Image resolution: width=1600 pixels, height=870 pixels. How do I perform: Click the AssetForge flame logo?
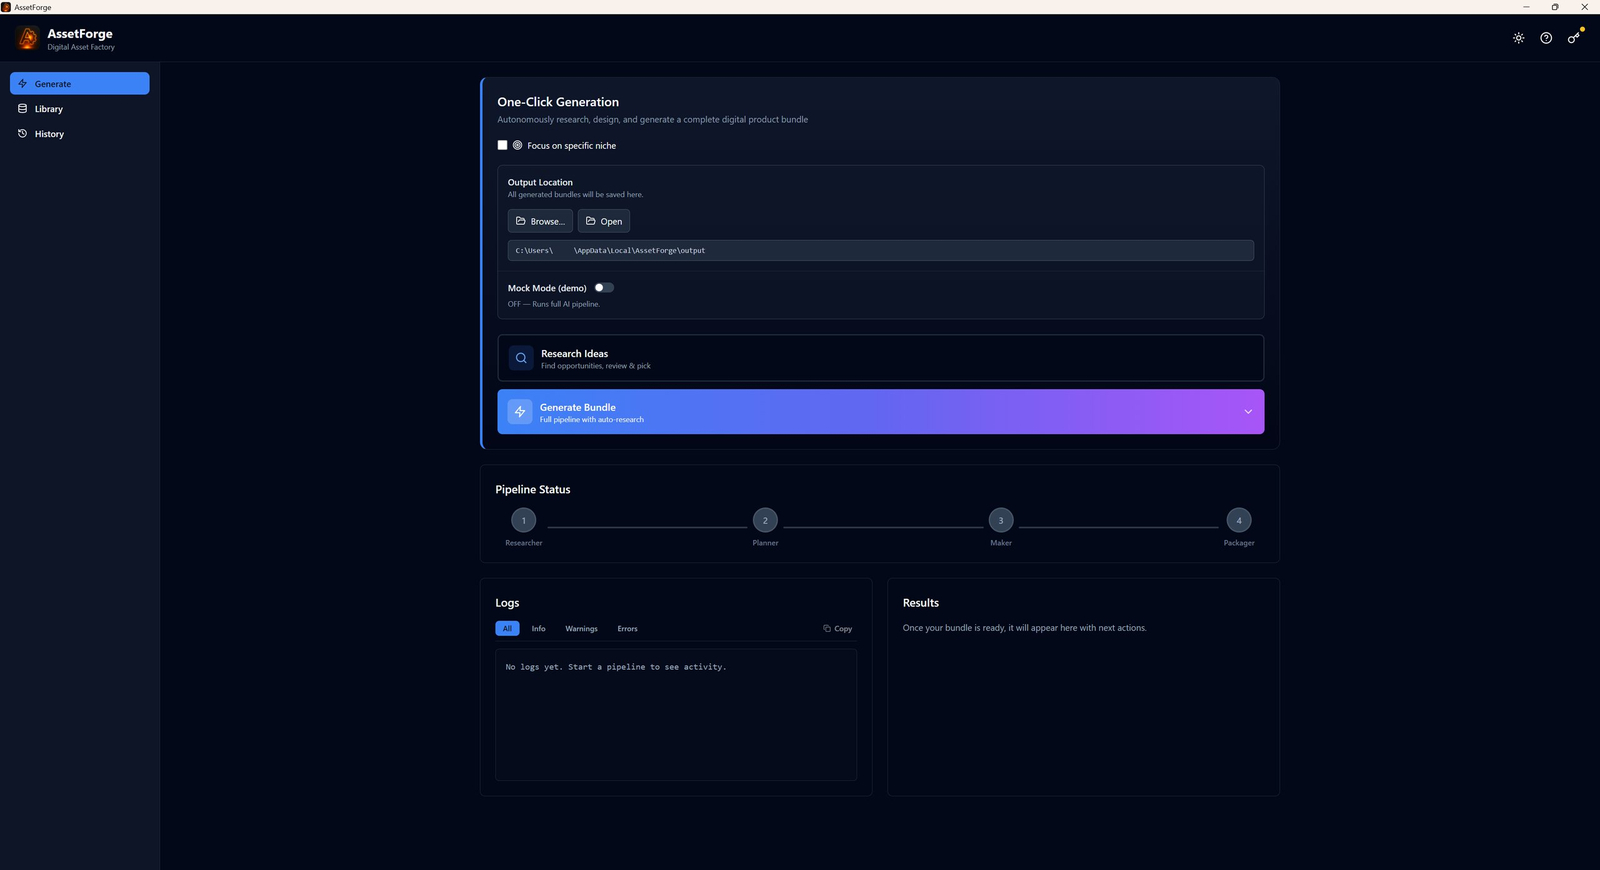pyautogui.click(x=27, y=39)
